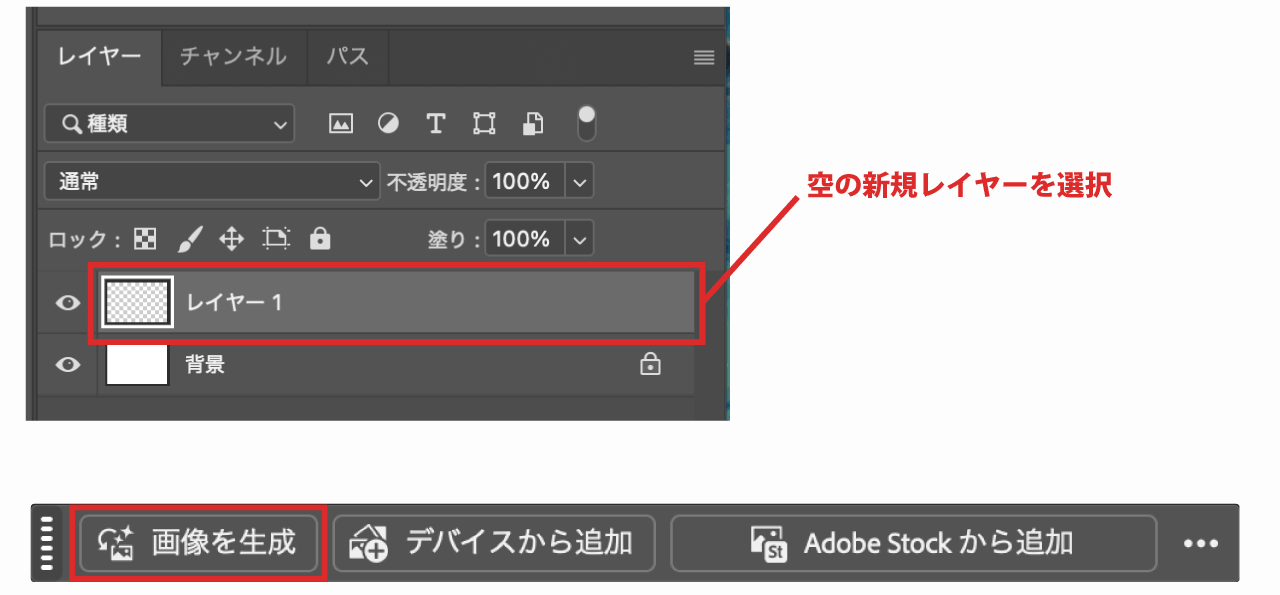1280x595 pixels.
Task: Open the three-dots more options menu
Action: (1201, 543)
